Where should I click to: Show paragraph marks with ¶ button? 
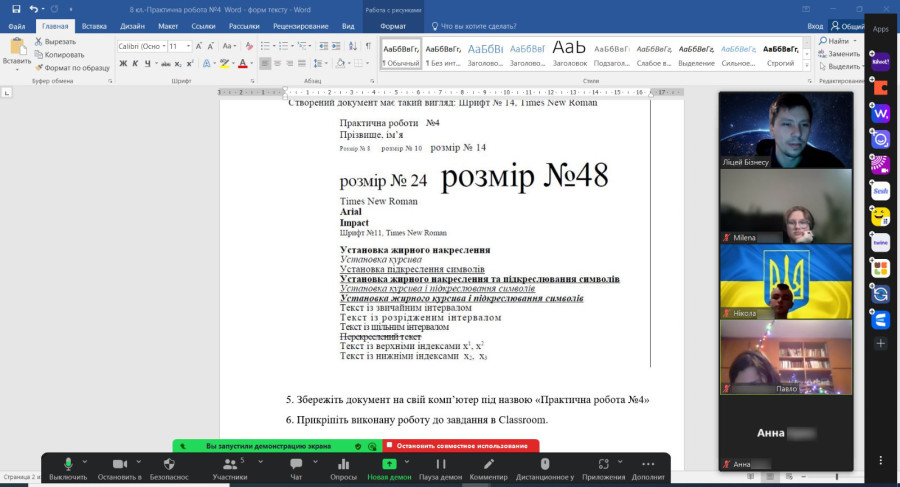368,46
